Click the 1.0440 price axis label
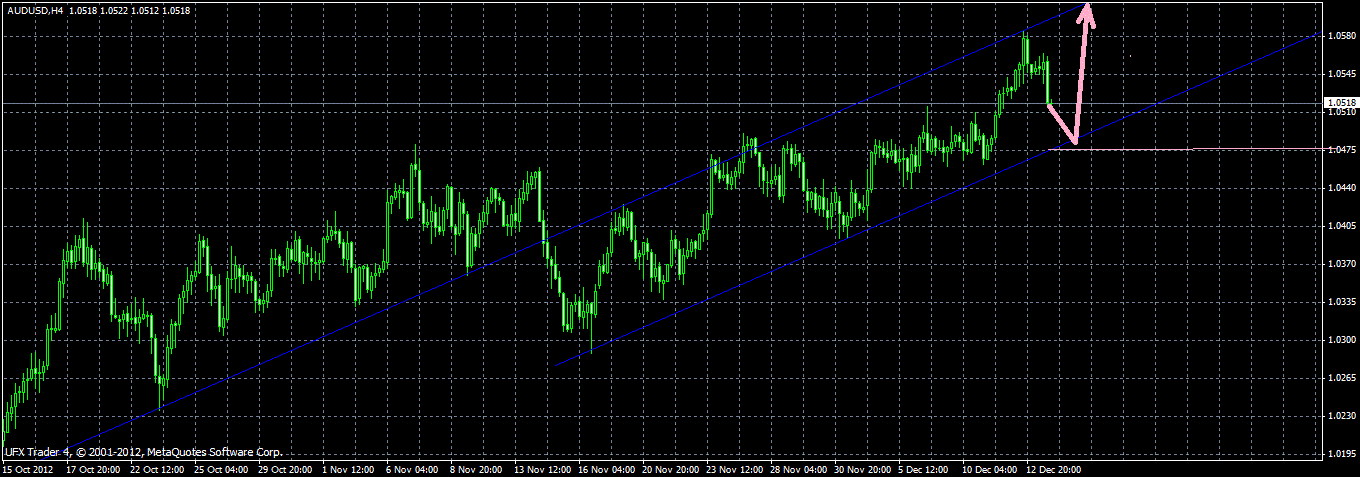The image size is (1360, 477). pos(1342,189)
